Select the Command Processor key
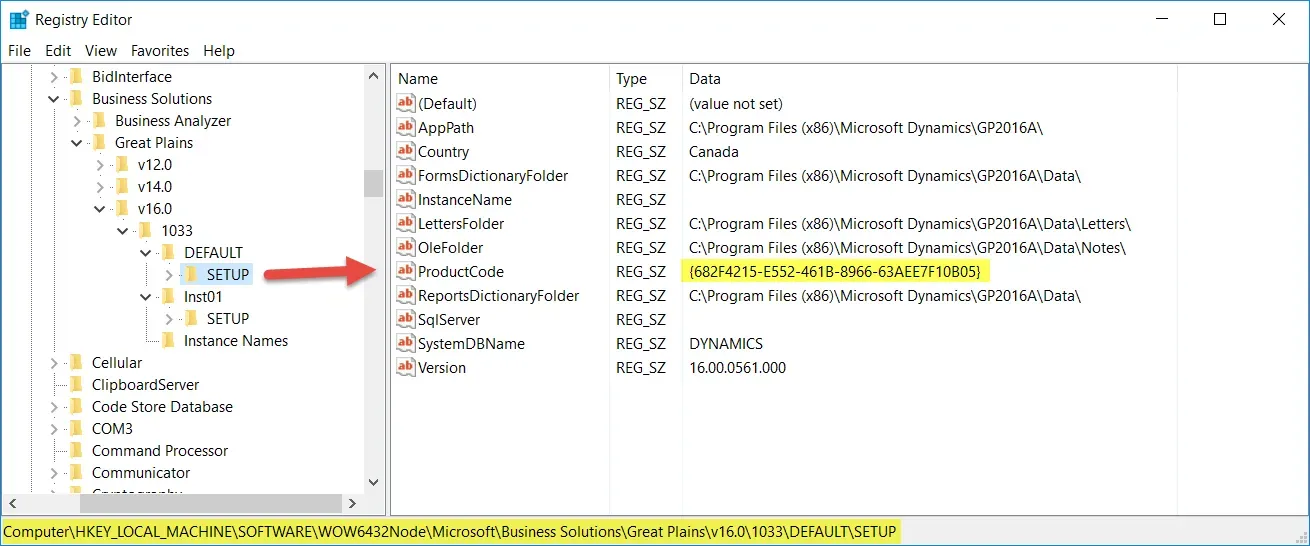 160,451
